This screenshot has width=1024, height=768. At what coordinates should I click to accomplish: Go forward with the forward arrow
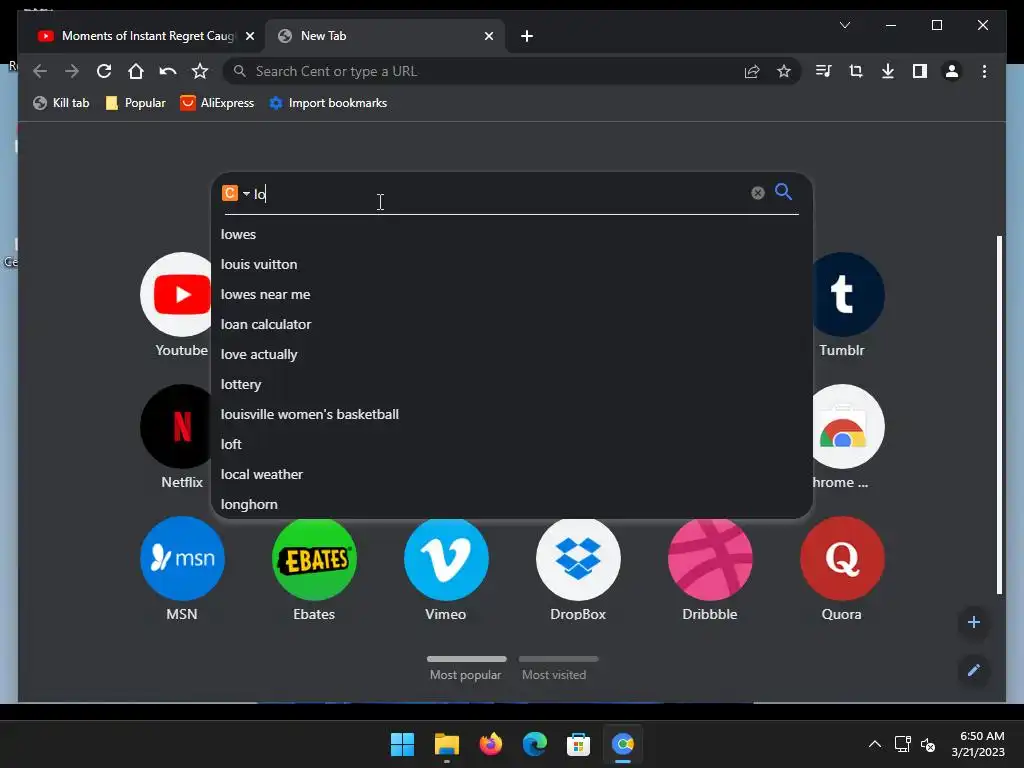(x=72, y=71)
